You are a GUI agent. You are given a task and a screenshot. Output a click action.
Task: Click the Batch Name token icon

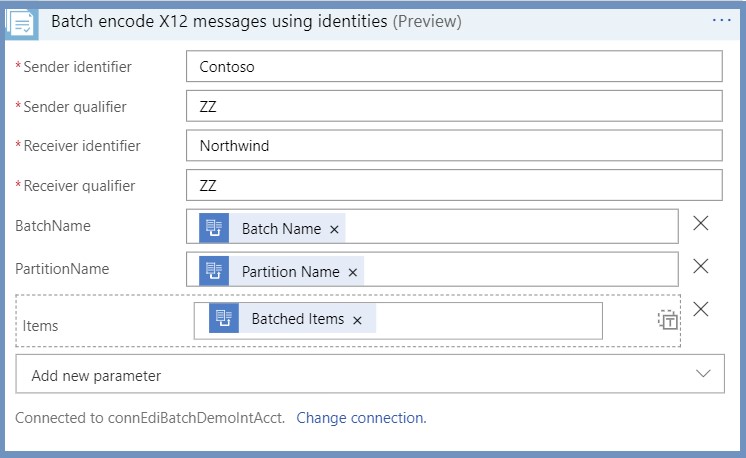click(214, 228)
